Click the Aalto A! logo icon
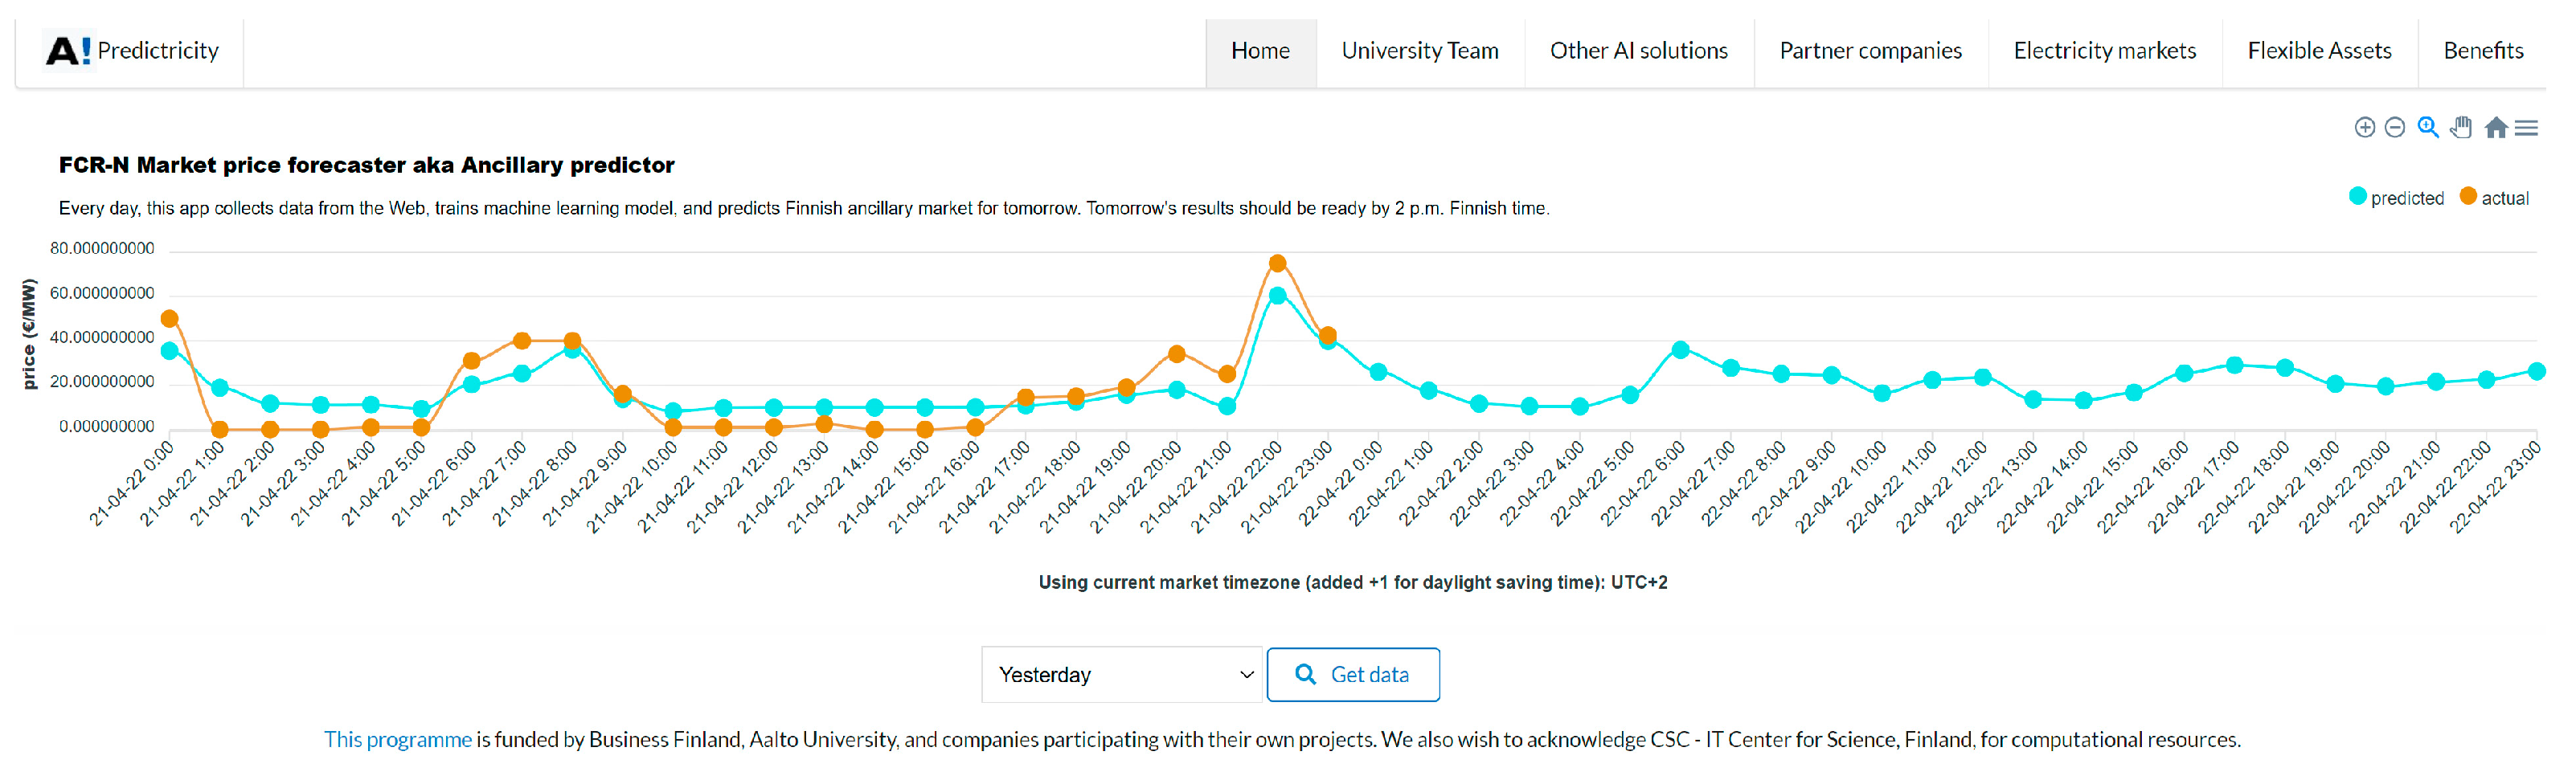 pyautogui.click(x=68, y=51)
